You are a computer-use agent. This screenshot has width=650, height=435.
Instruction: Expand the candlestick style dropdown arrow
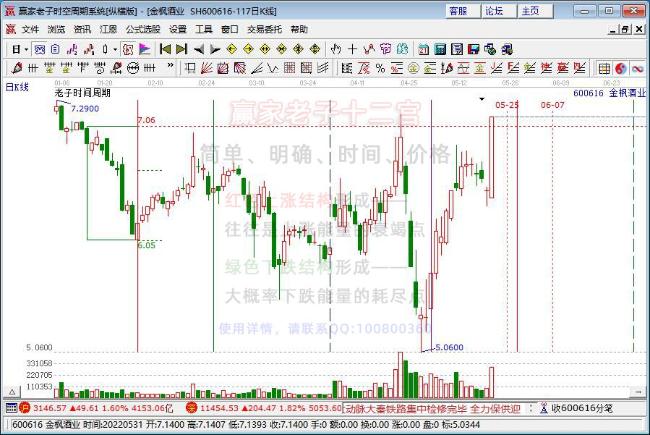pos(115,50)
